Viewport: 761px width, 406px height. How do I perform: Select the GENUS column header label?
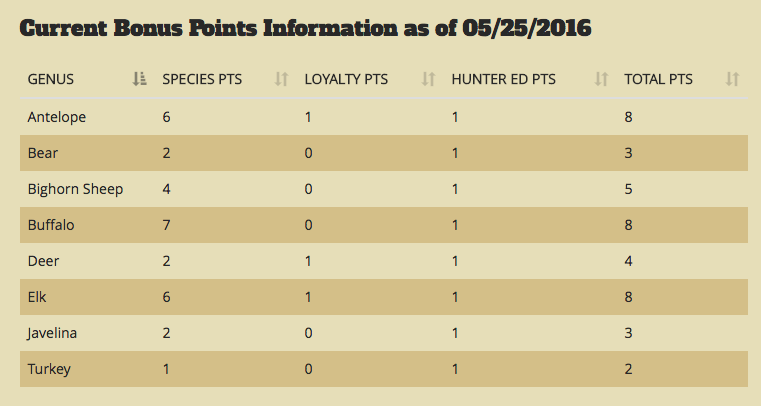50,79
